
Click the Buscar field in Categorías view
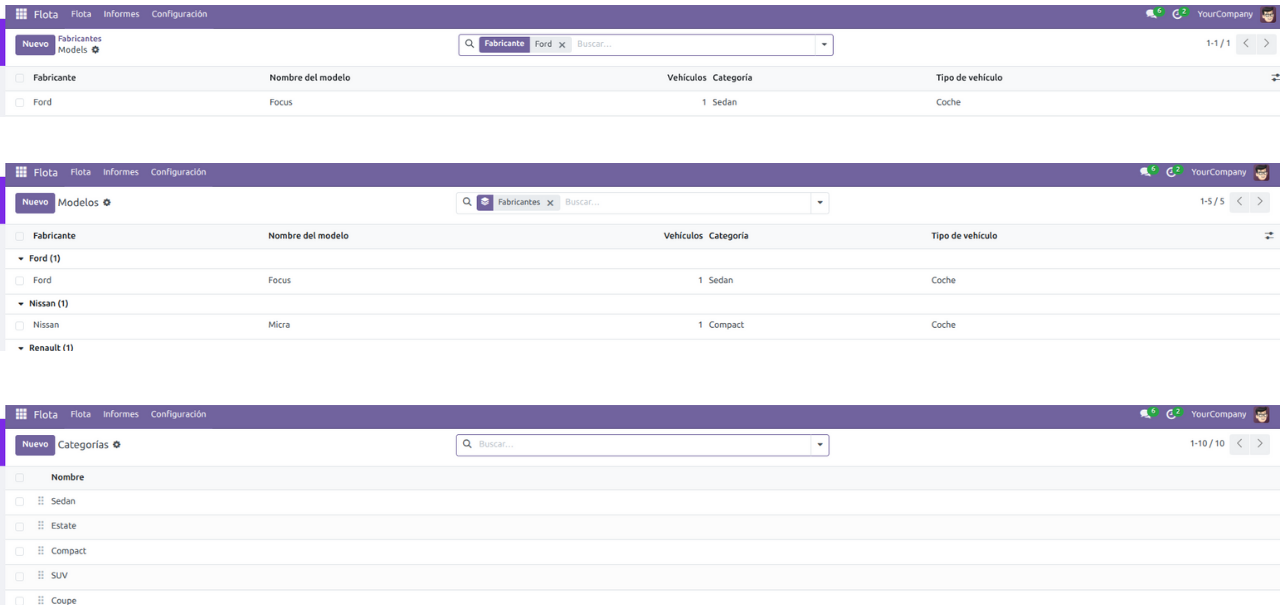640,444
